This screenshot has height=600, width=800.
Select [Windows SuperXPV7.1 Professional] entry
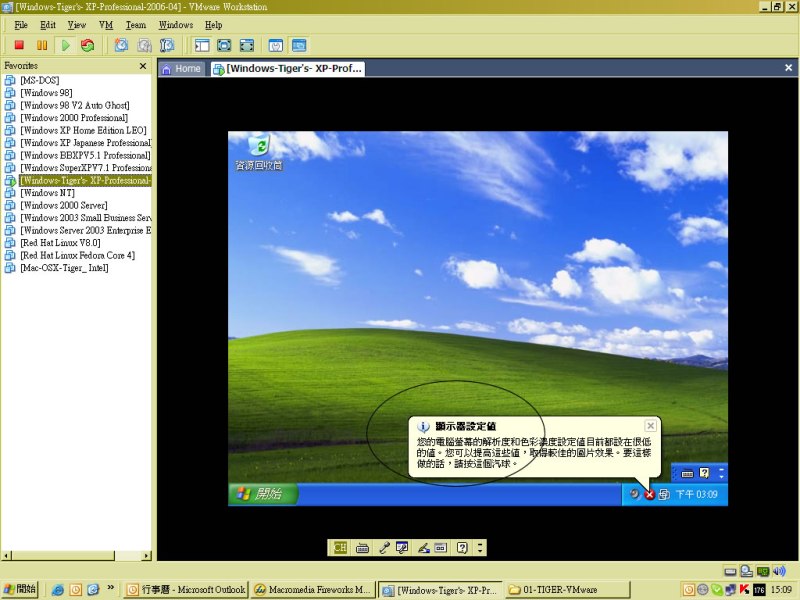click(x=85, y=168)
